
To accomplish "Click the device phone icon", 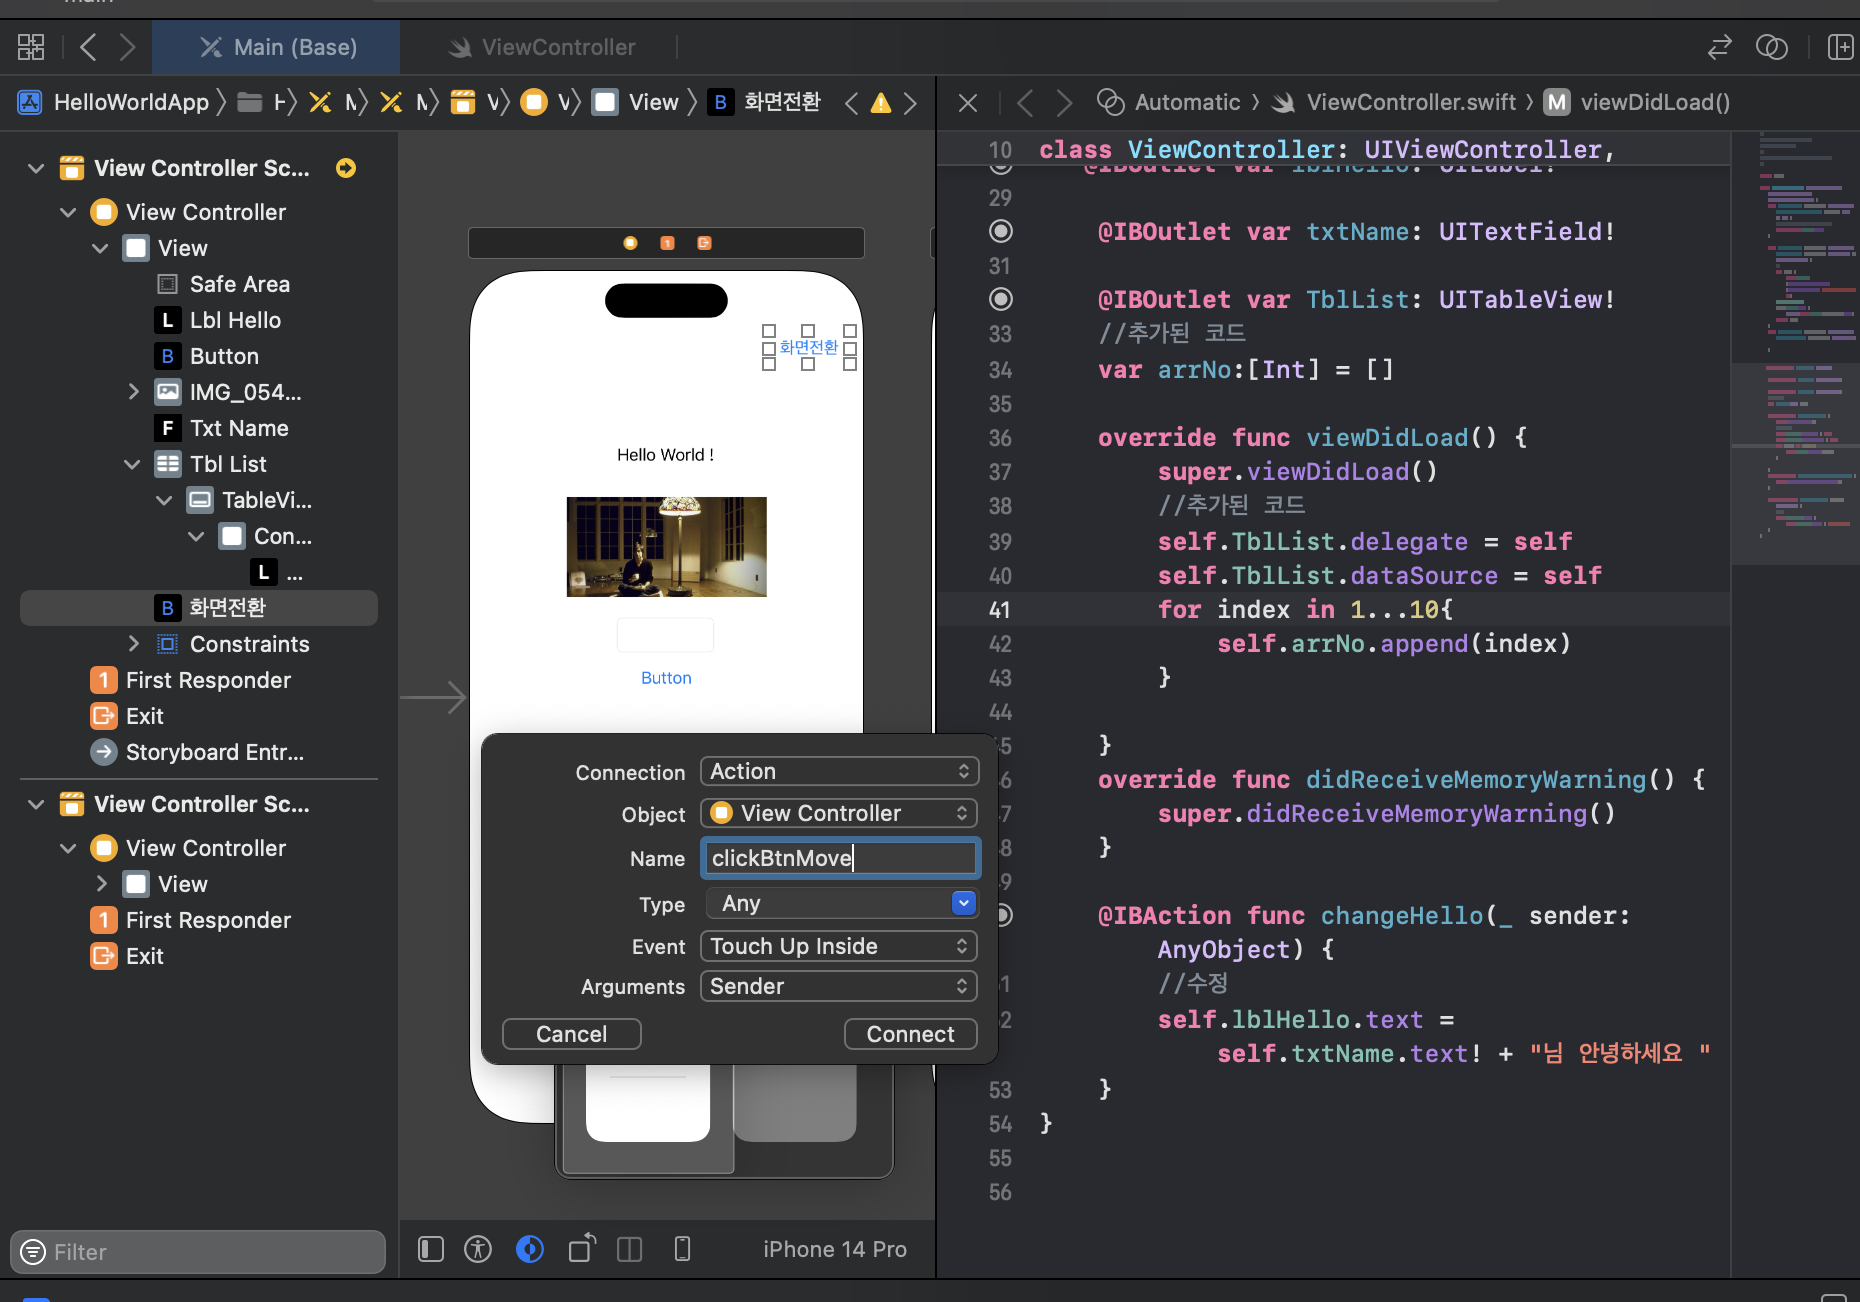I will 682,1249.
